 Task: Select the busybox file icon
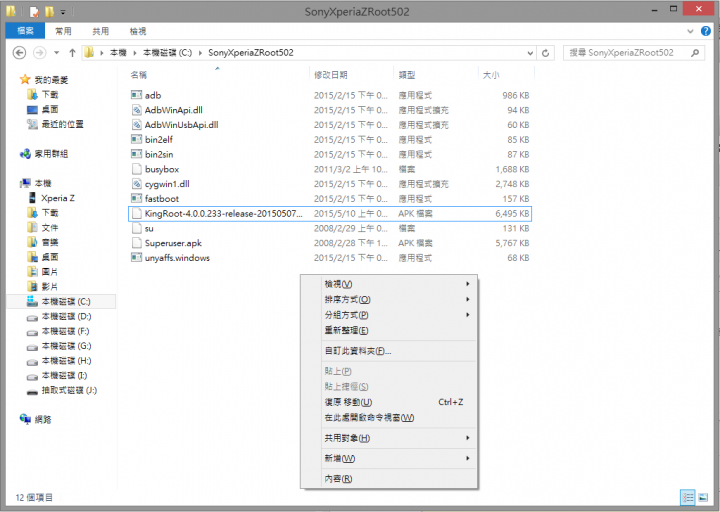point(136,169)
